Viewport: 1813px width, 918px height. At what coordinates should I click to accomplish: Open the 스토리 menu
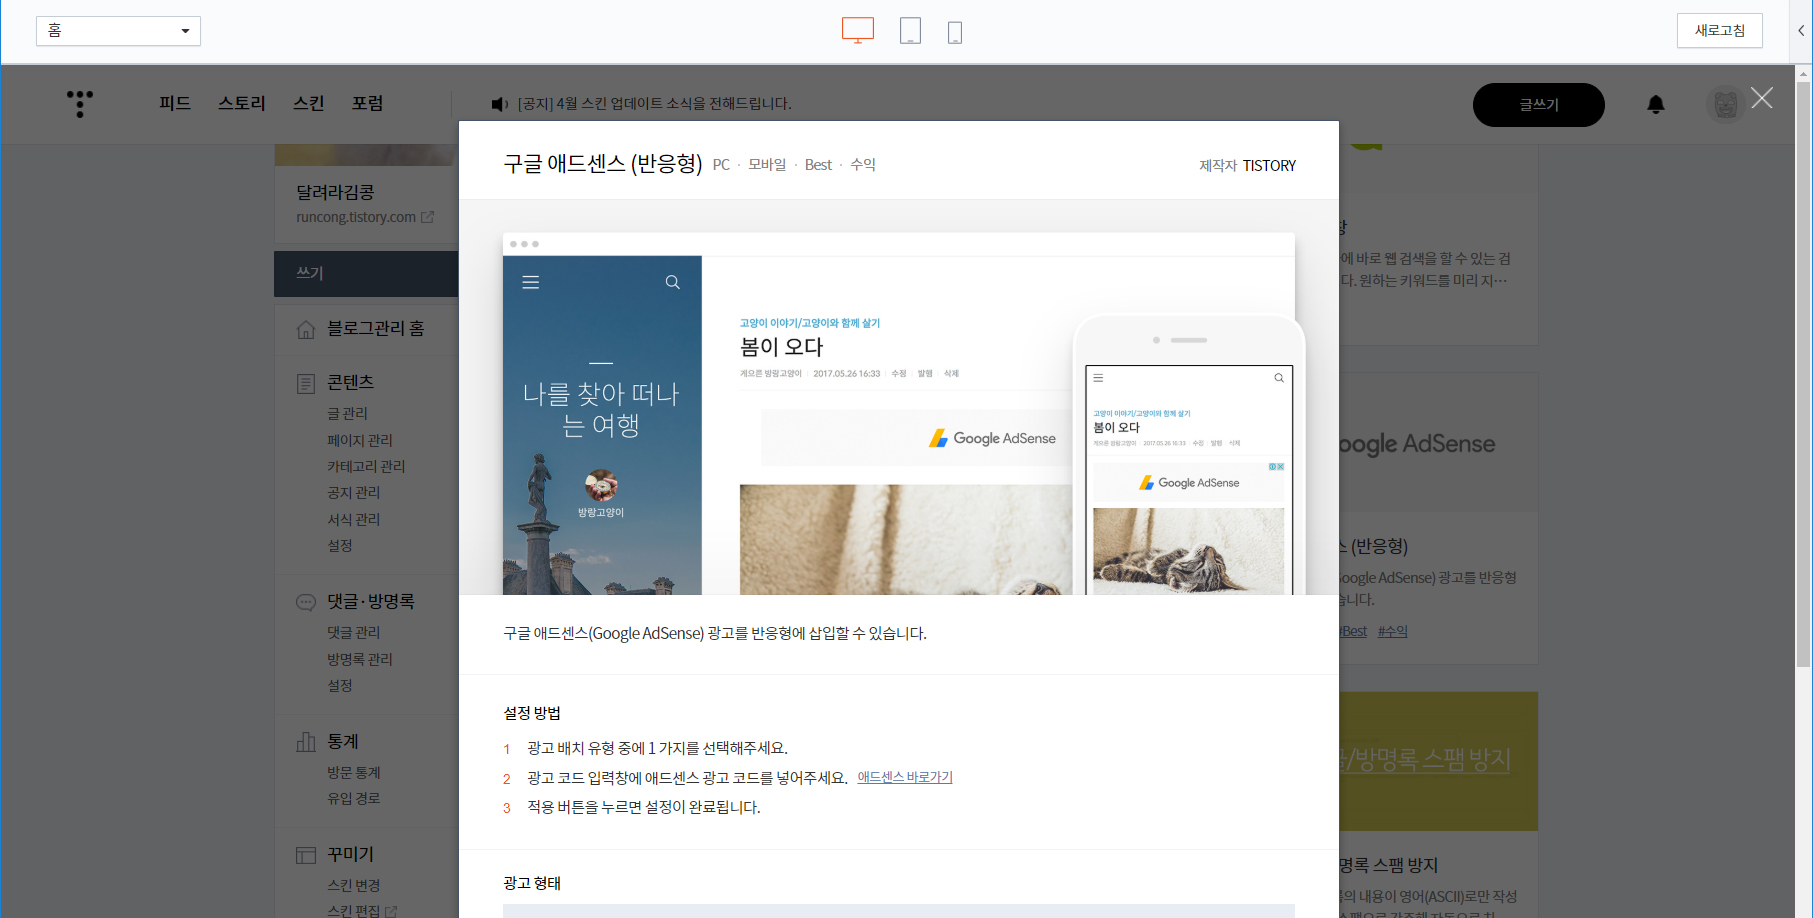tap(242, 103)
